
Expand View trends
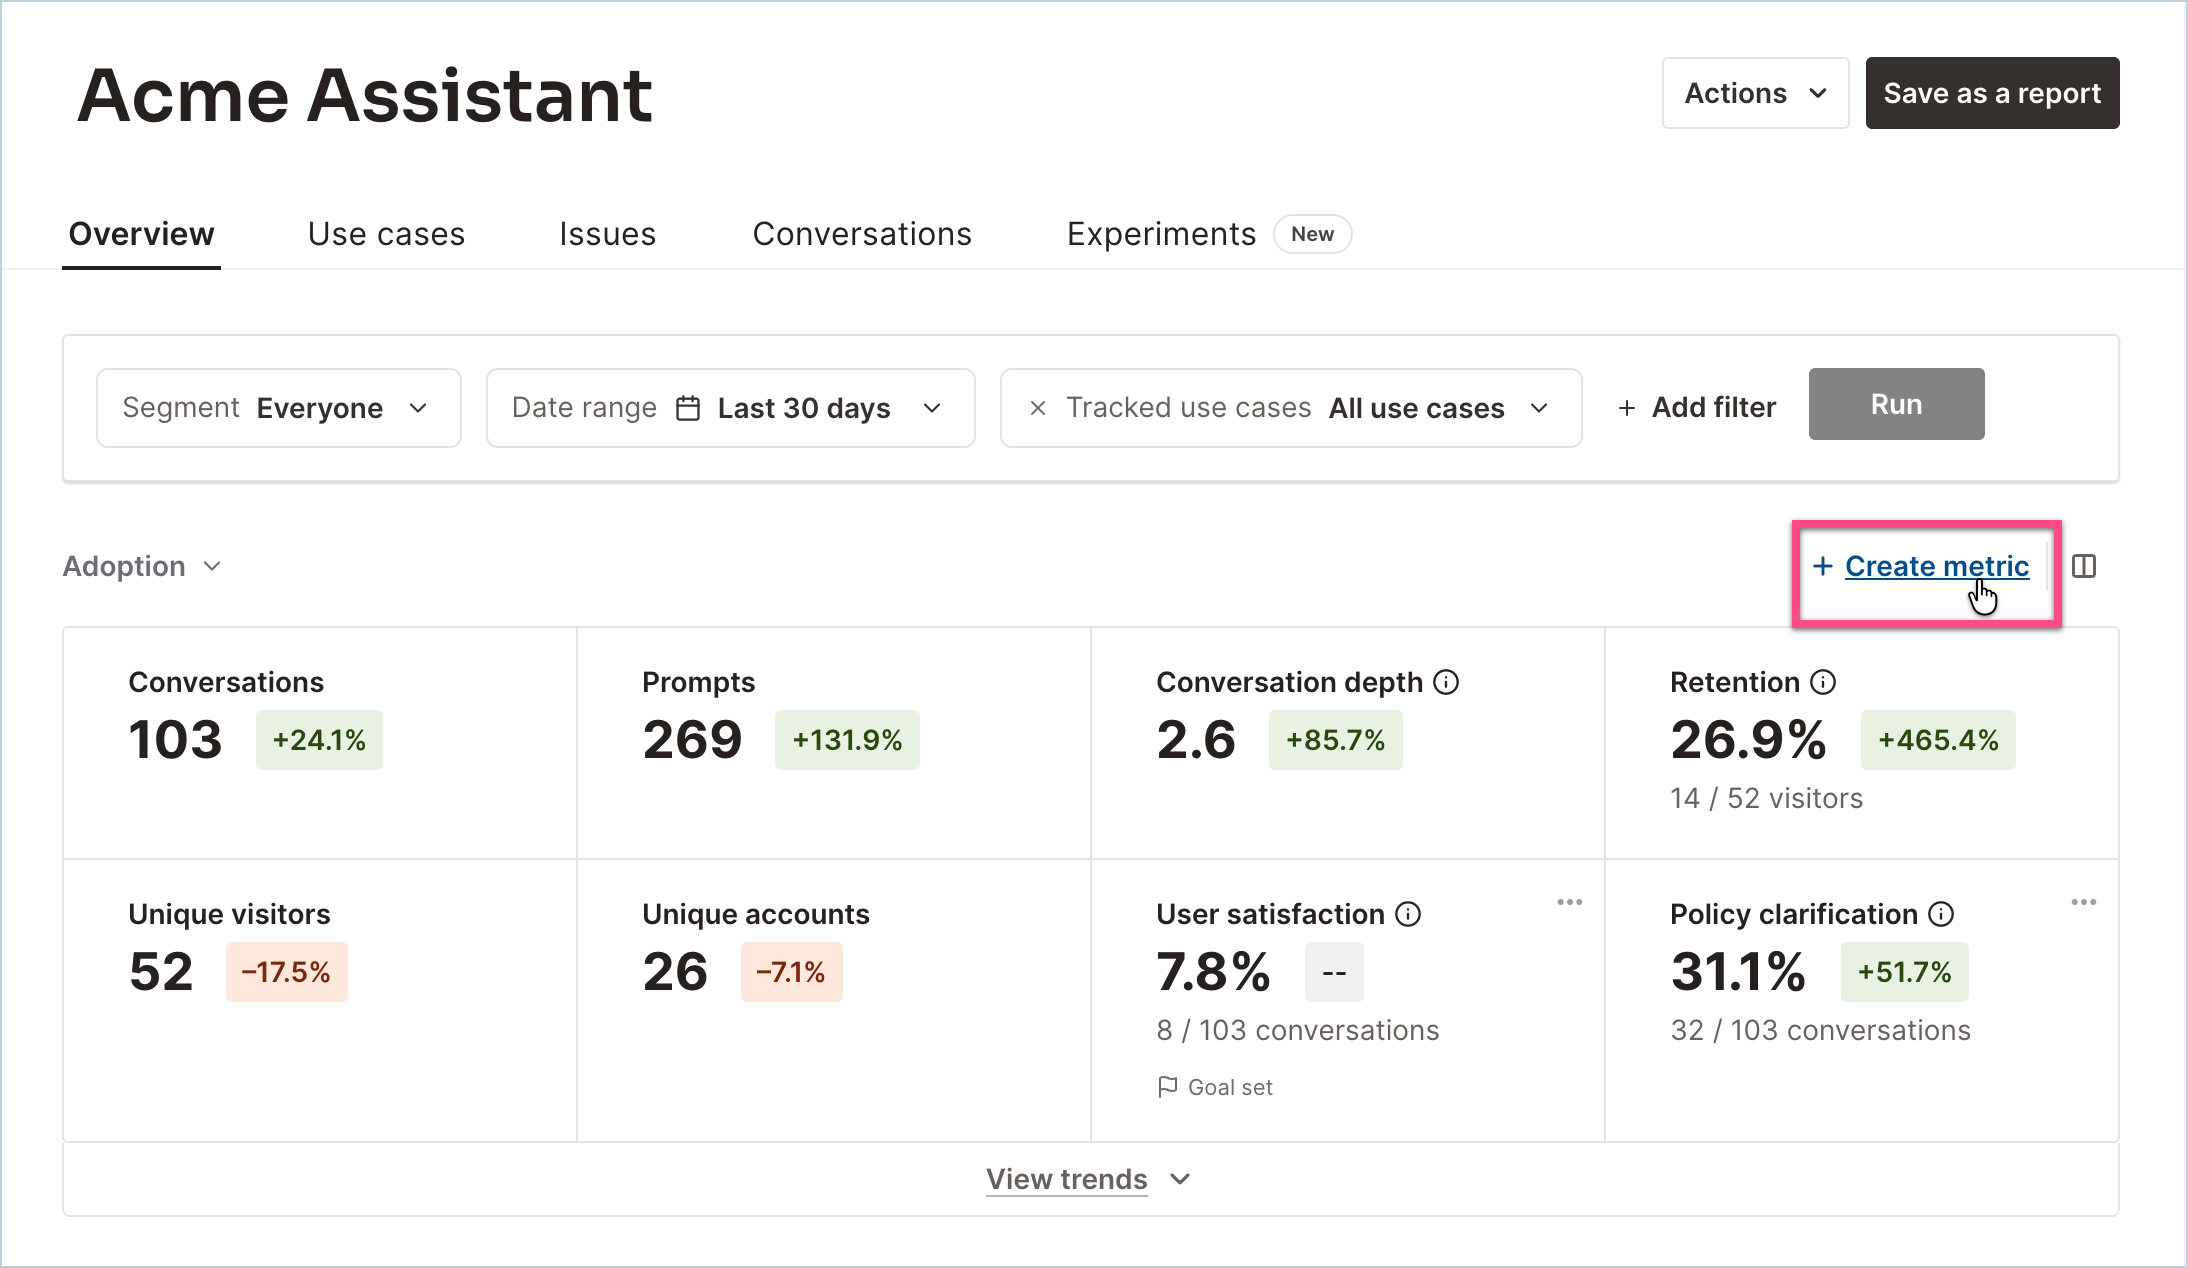[1088, 1179]
